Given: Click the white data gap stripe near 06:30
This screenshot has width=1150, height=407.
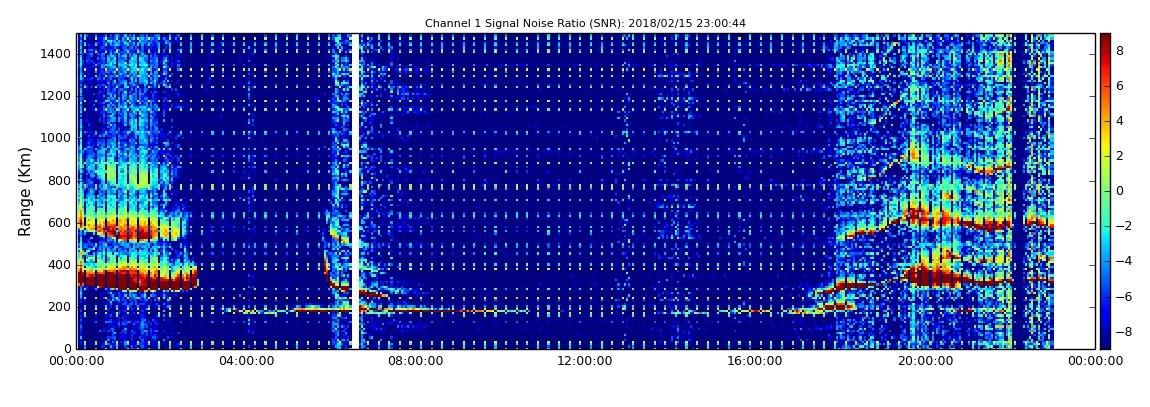Looking at the screenshot, I should click(356, 191).
